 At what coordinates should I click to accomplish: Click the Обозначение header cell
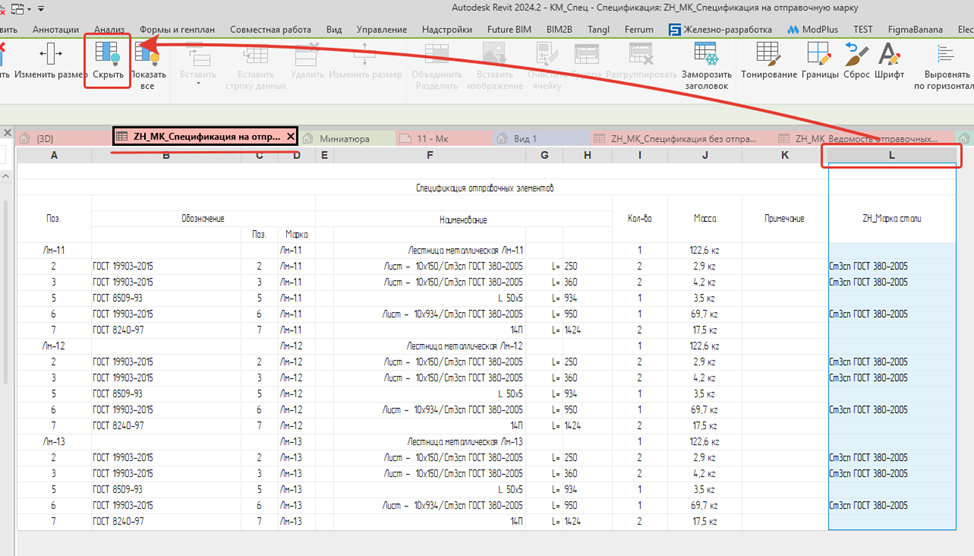tap(203, 219)
